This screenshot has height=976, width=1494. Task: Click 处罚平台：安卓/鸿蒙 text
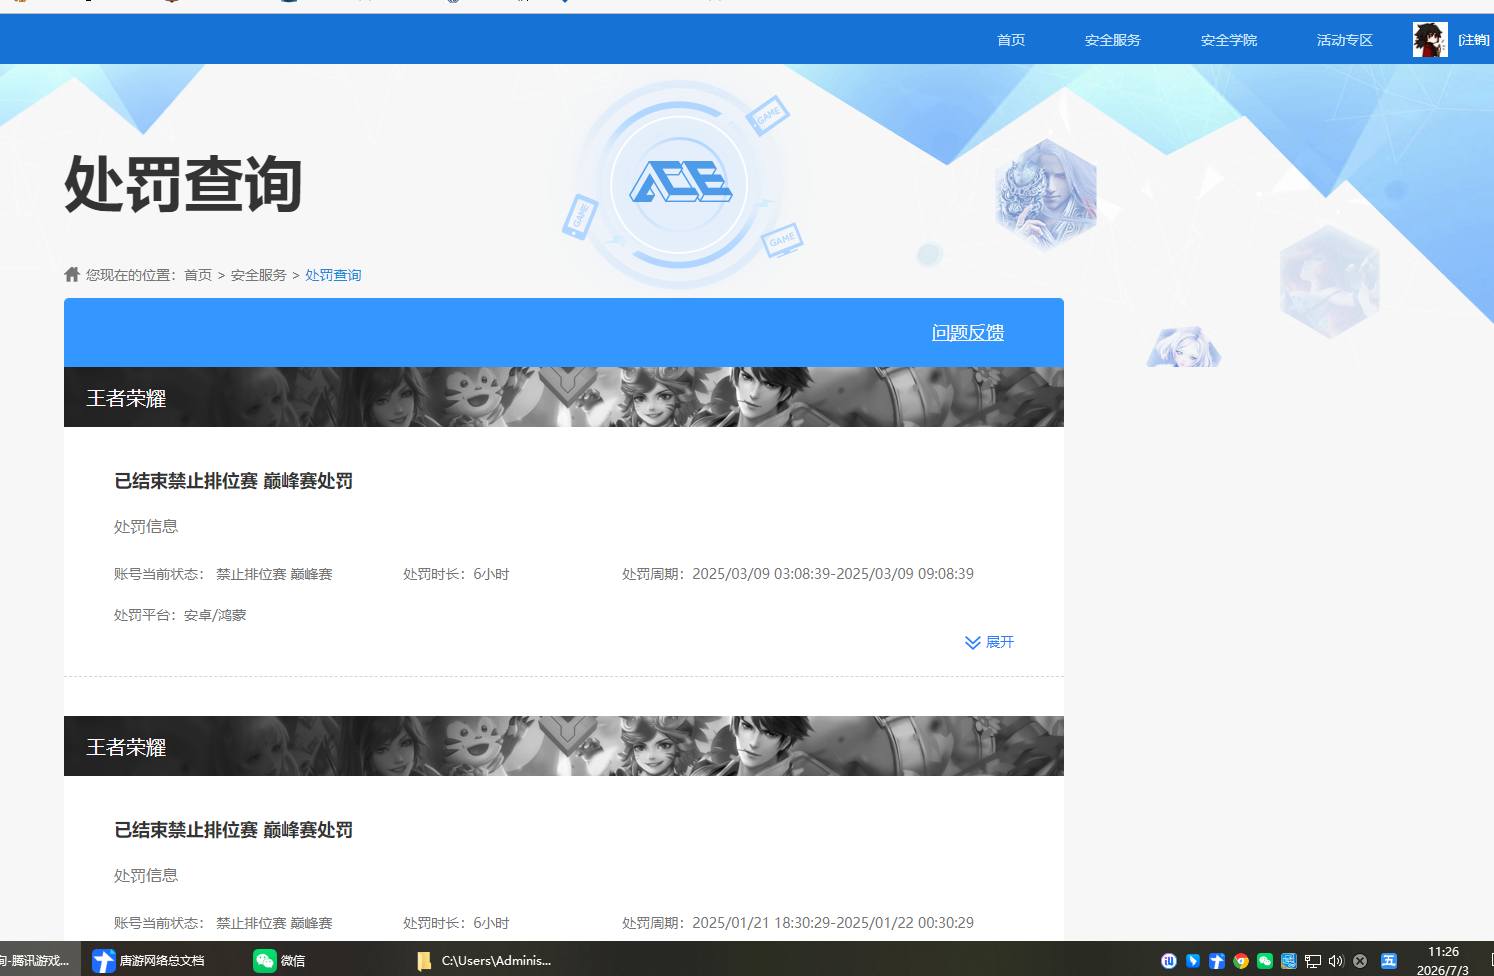(x=180, y=615)
